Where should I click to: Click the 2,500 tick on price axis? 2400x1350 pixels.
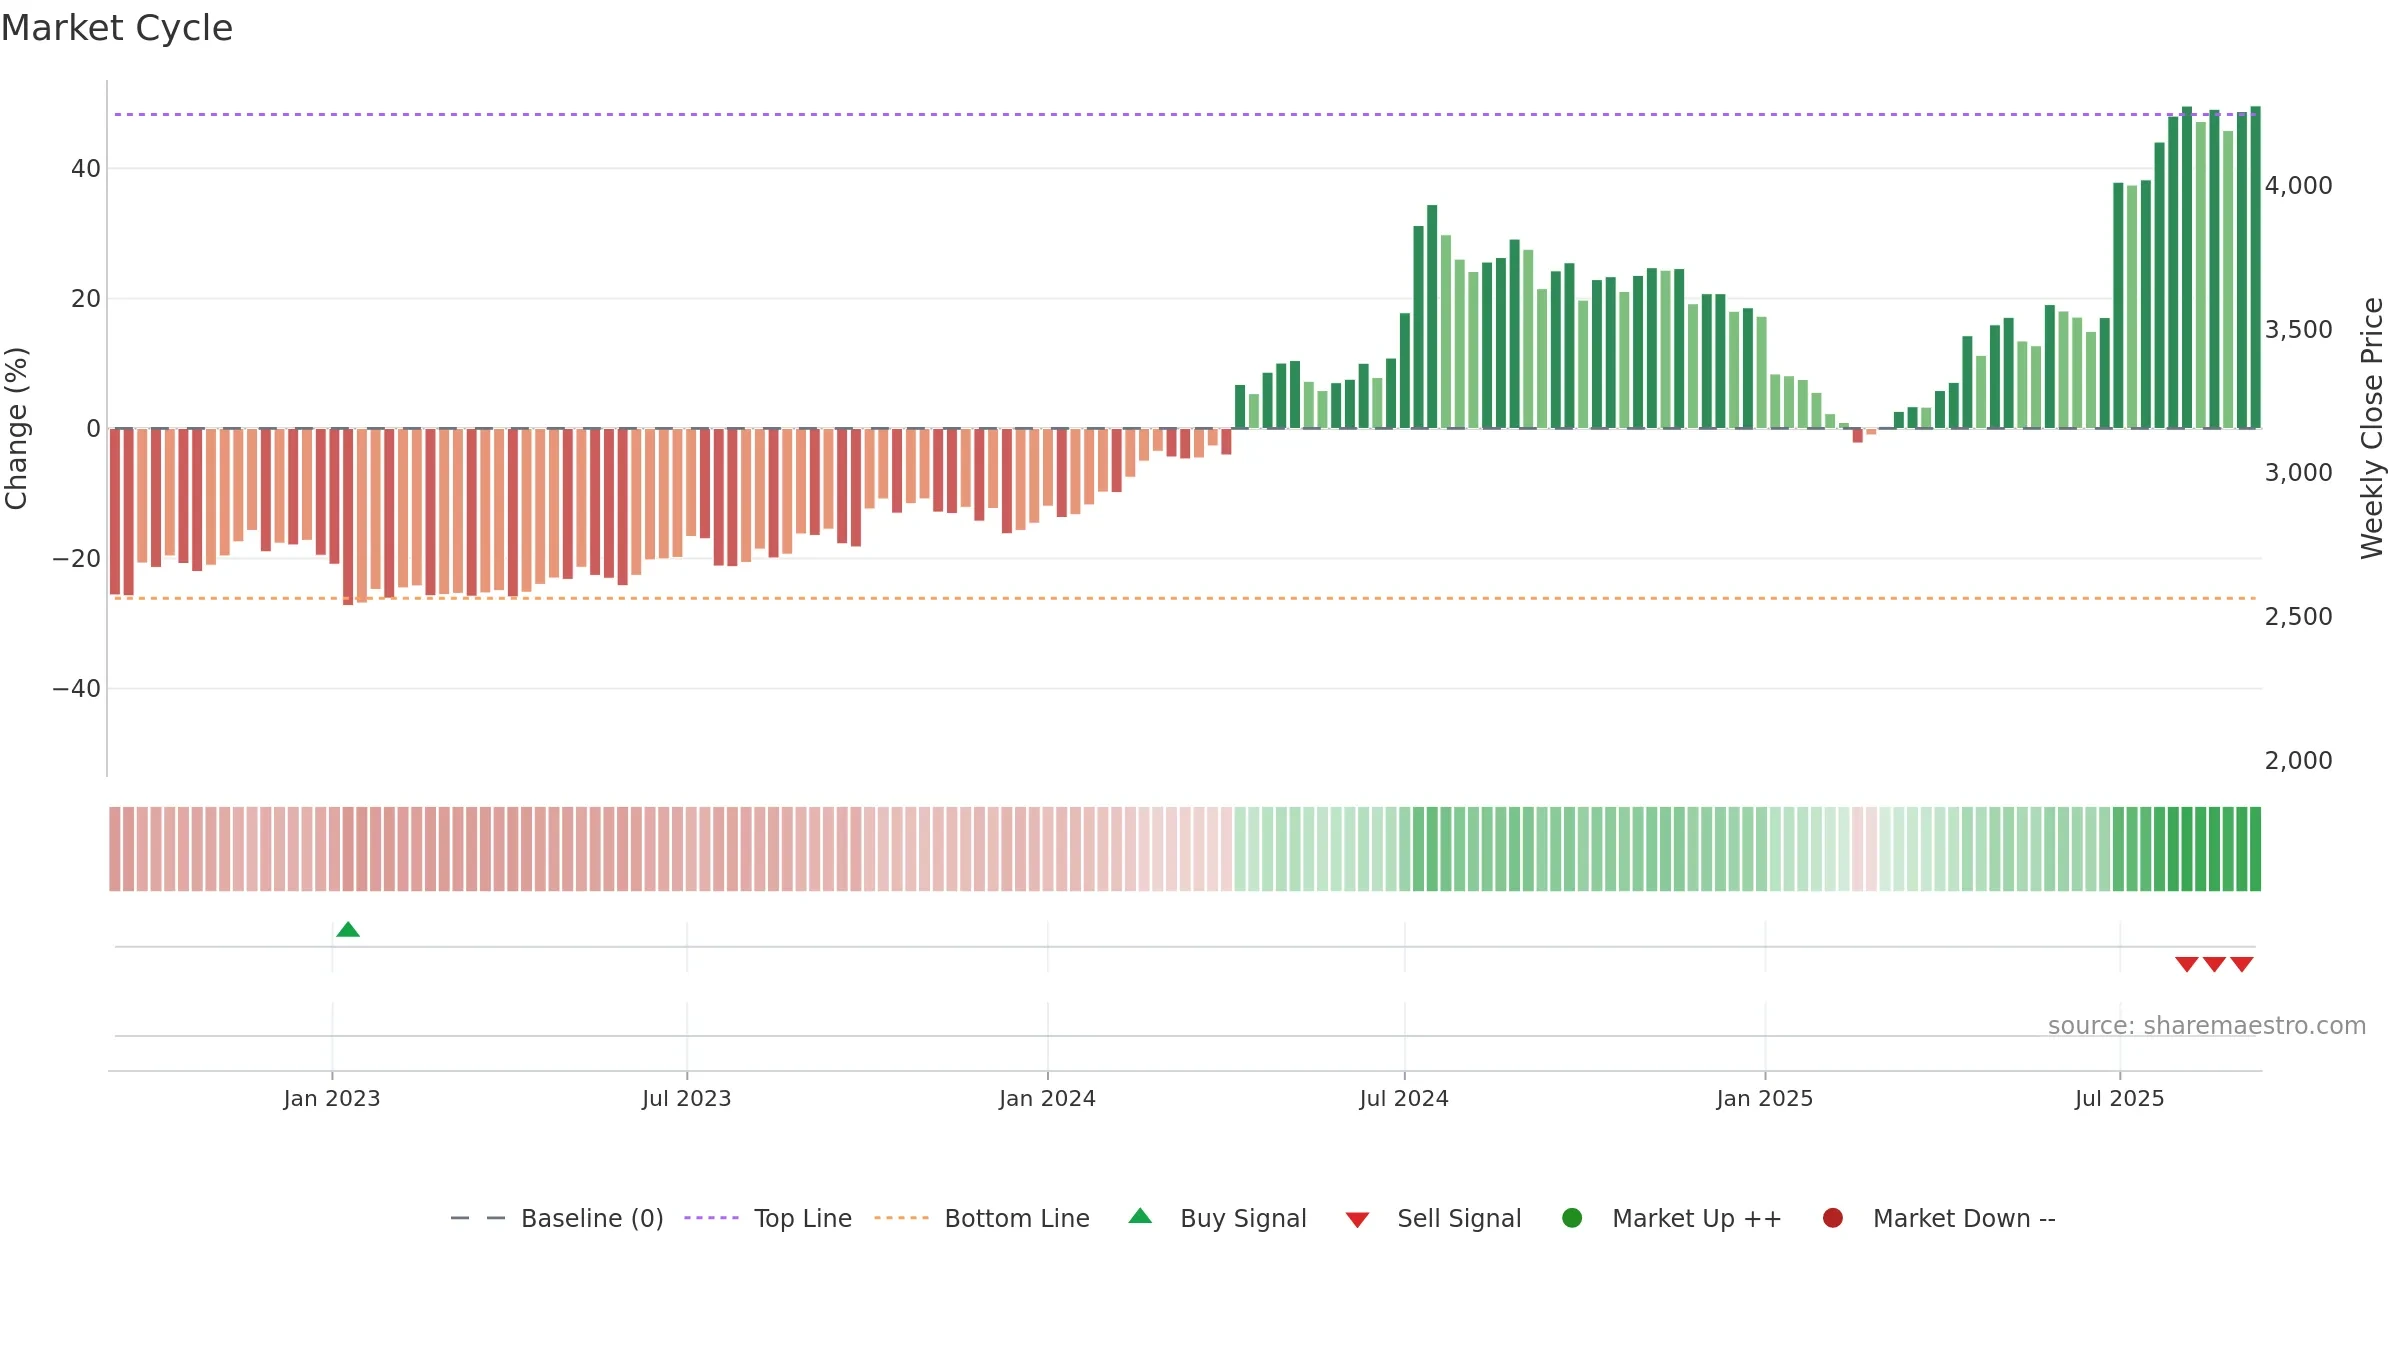coord(2298,616)
